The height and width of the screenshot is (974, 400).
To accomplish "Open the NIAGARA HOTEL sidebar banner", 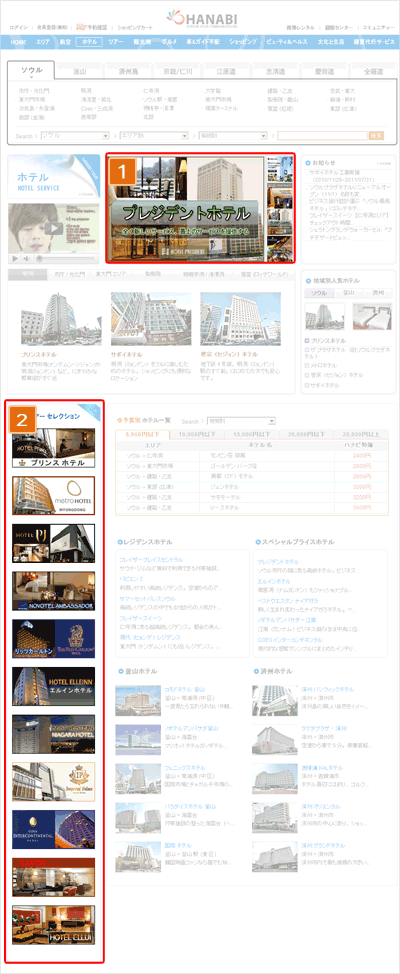I will tap(53, 734).
